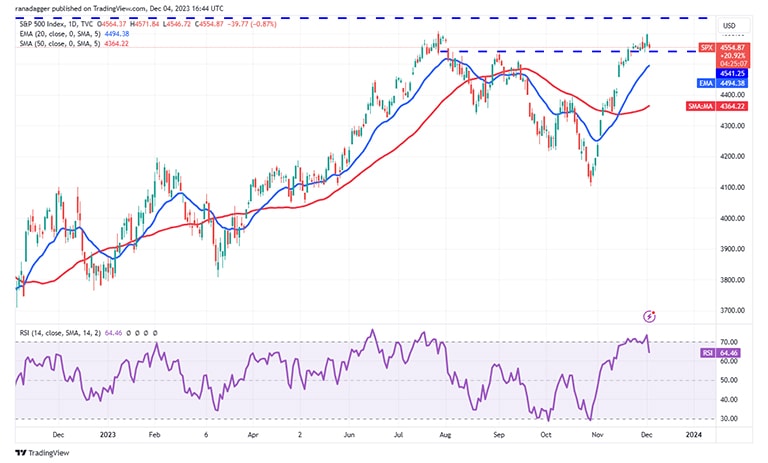Click the 4100.00 price axis label
768x463 pixels.
pyautogui.click(x=733, y=187)
